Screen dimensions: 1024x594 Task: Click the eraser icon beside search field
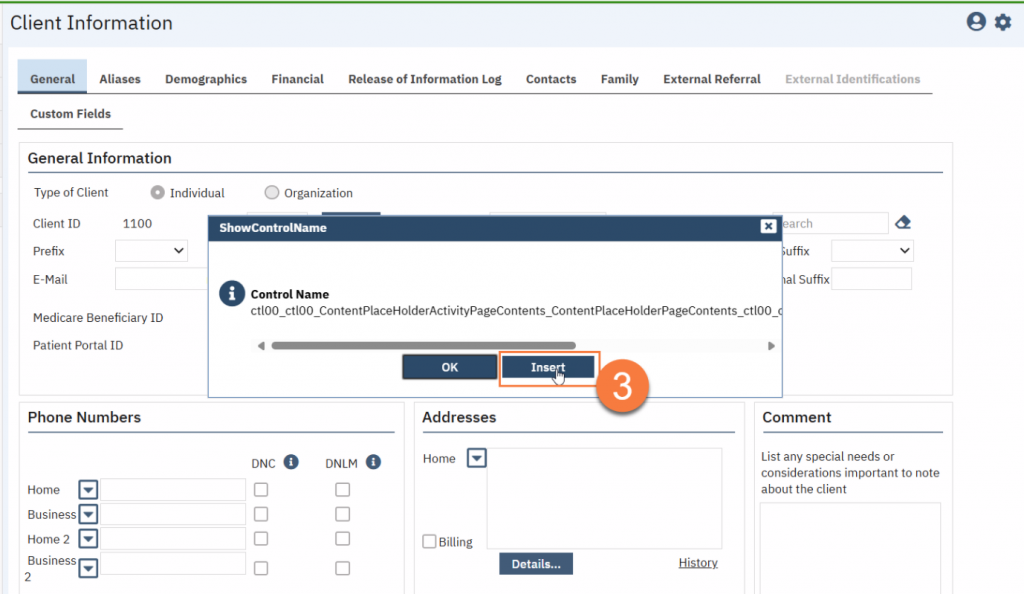(x=903, y=223)
